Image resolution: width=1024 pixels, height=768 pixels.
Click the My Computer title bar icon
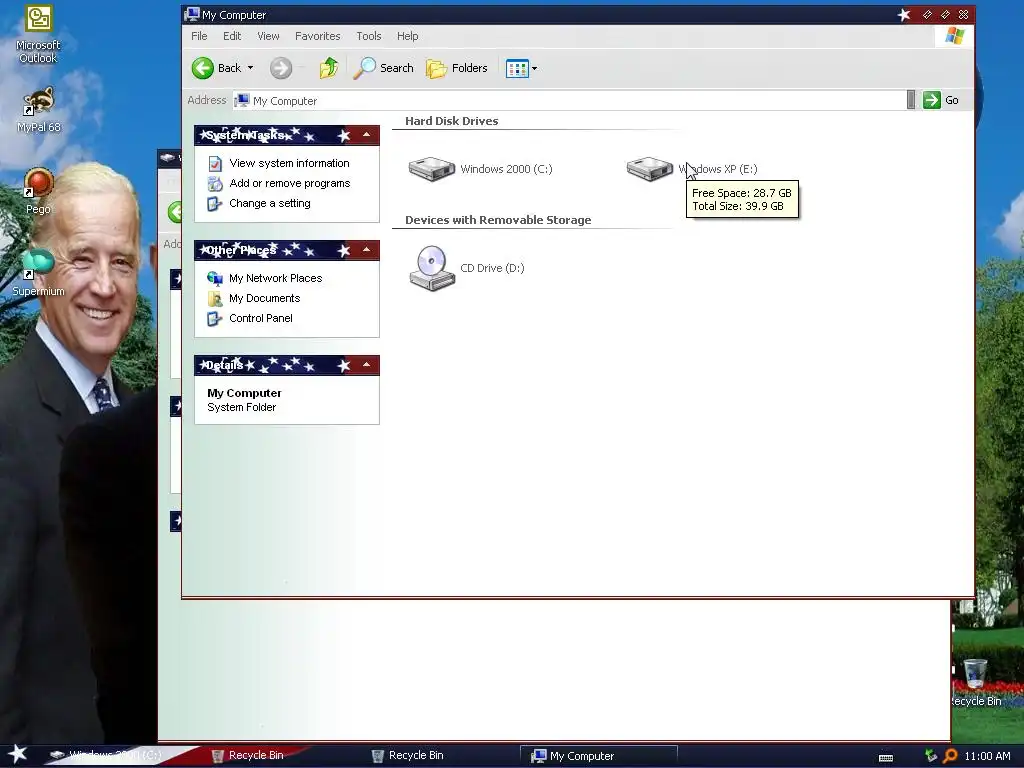point(191,14)
